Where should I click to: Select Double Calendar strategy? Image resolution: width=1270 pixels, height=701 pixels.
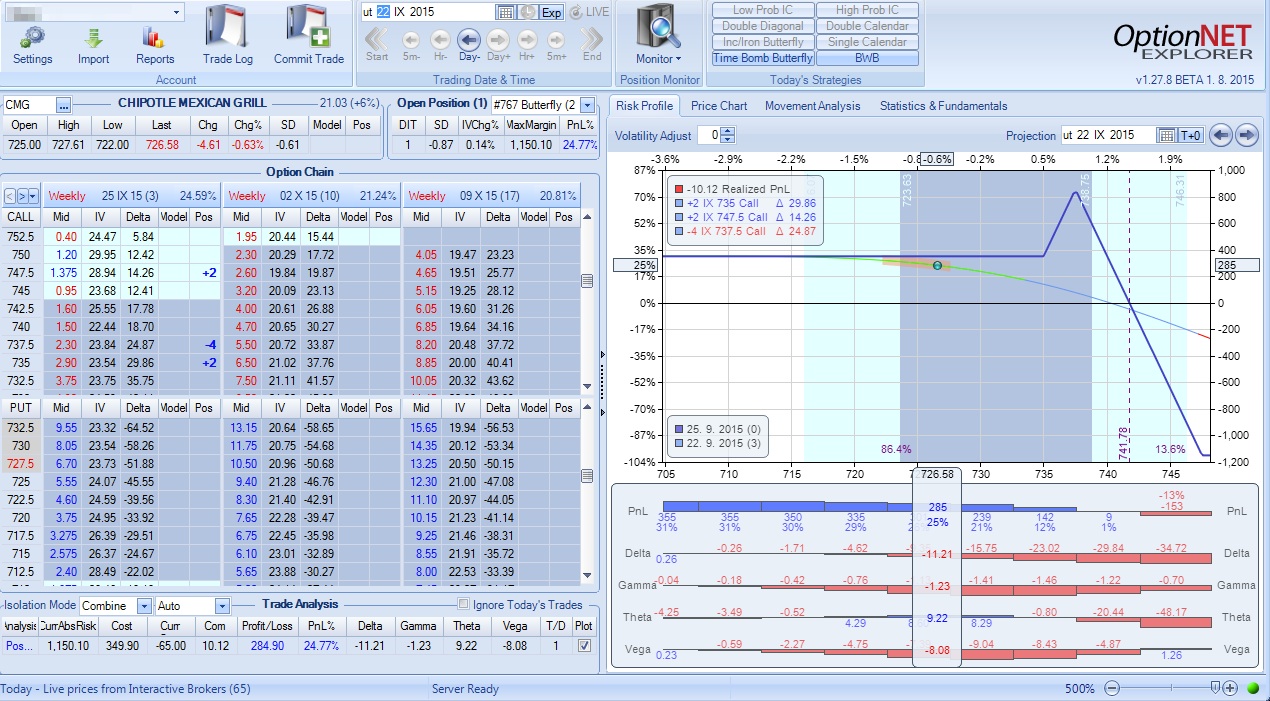pos(867,26)
